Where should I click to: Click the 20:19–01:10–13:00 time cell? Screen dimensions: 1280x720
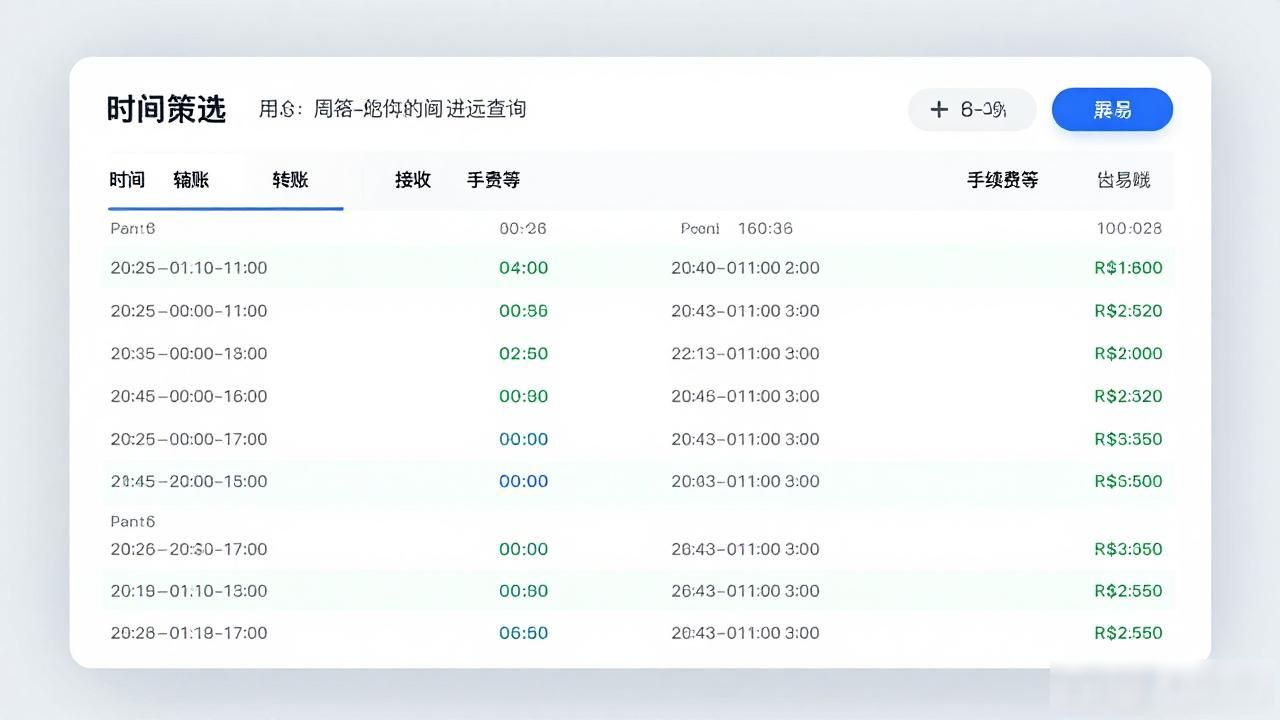click(189, 591)
